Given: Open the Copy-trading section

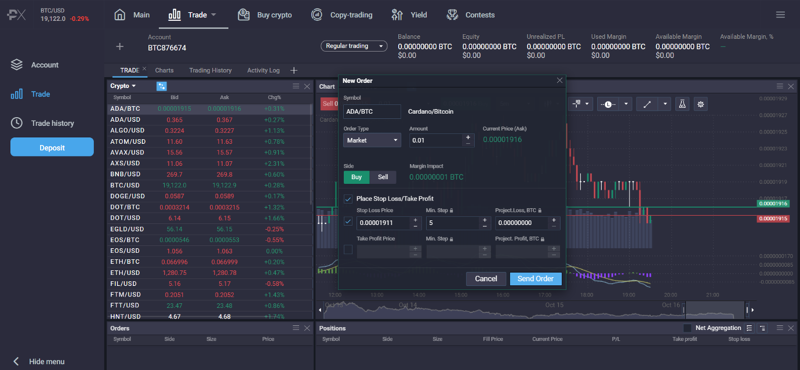Looking at the screenshot, I should click(x=342, y=15).
